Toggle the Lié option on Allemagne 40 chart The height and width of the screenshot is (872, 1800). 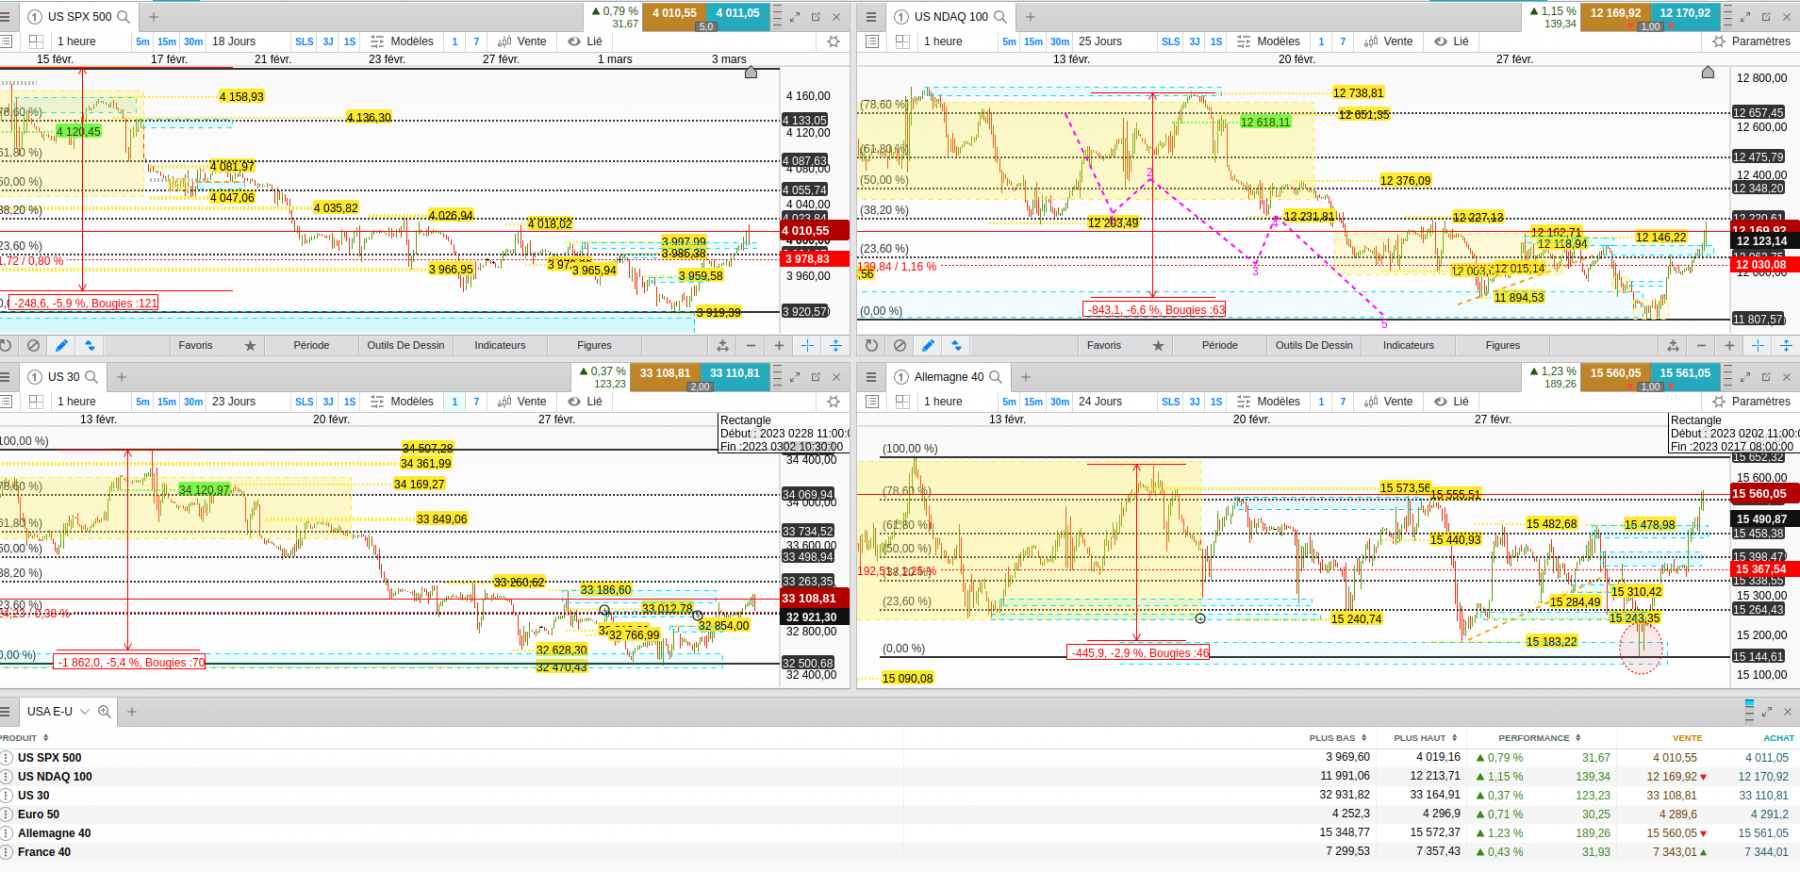pos(1451,401)
